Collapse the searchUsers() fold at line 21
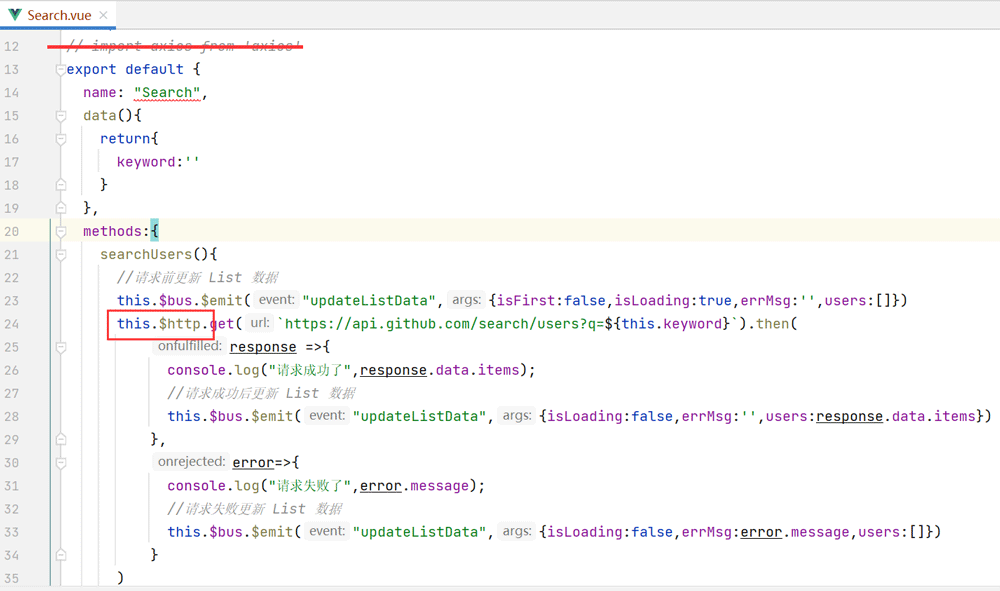The height and width of the screenshot is (591, 1000). 61,254
